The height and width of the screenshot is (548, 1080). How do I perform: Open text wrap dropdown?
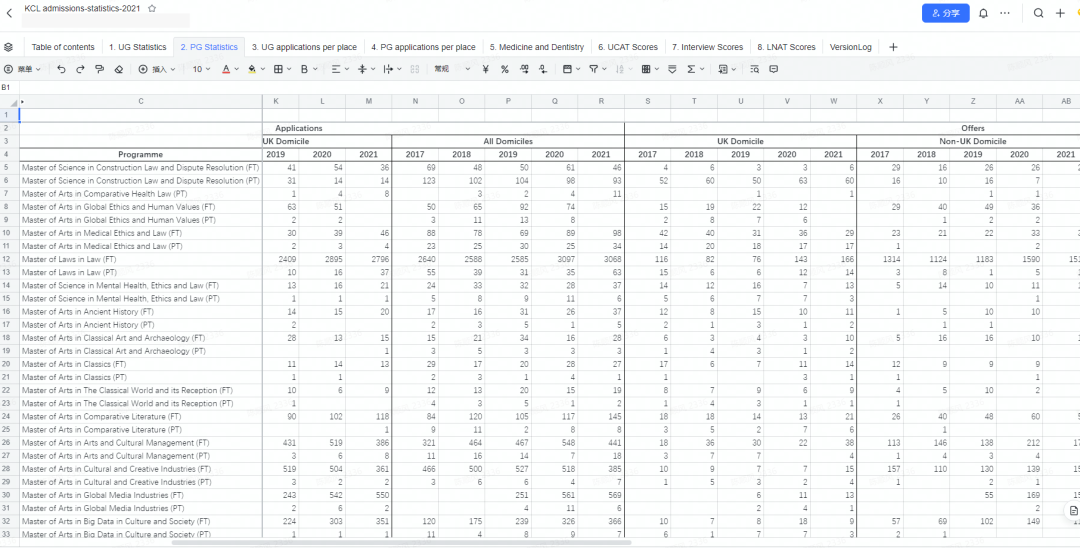coord(392,69)
